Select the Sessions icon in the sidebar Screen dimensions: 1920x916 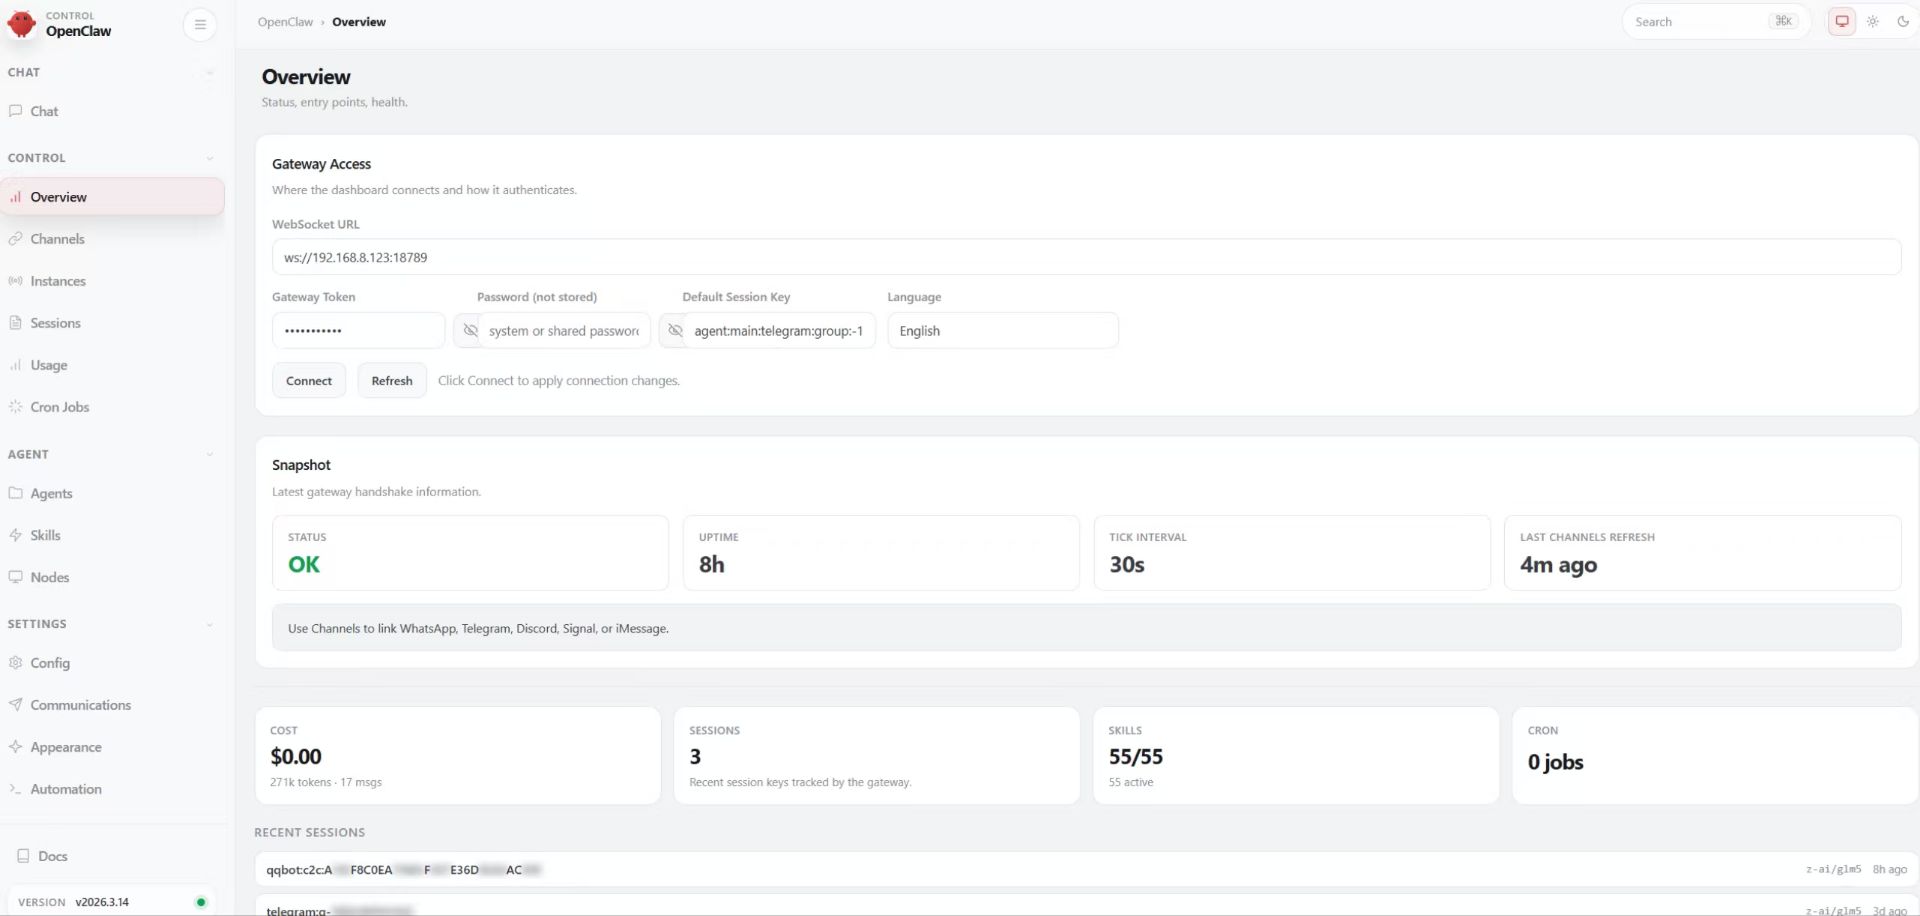point(15,322)
